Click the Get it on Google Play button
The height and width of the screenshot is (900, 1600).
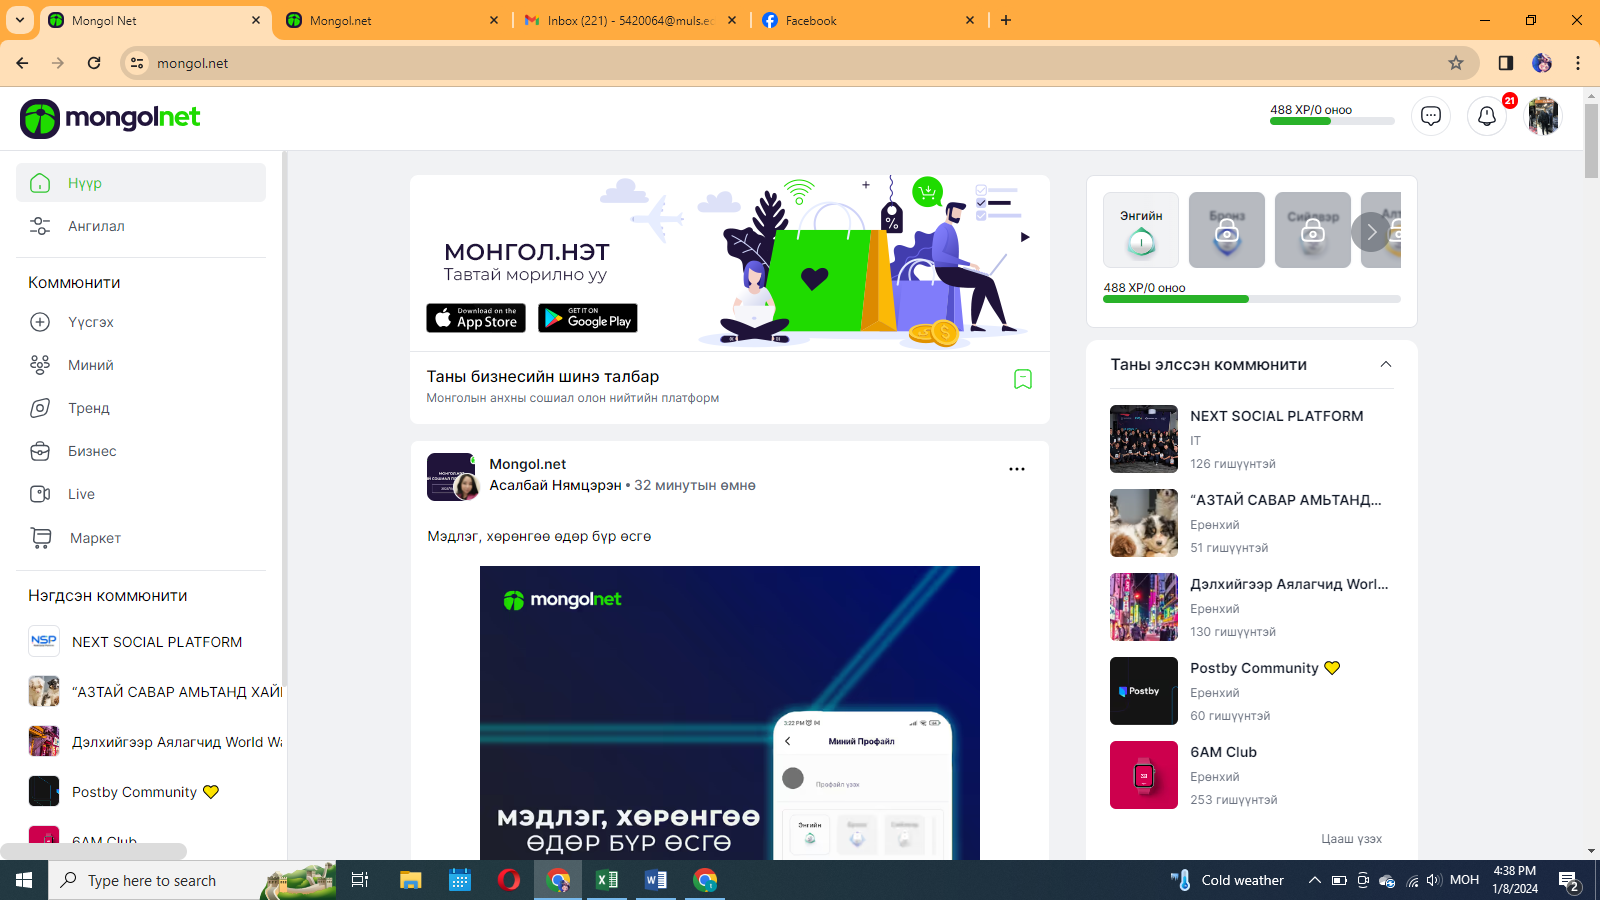pos(587,318)
